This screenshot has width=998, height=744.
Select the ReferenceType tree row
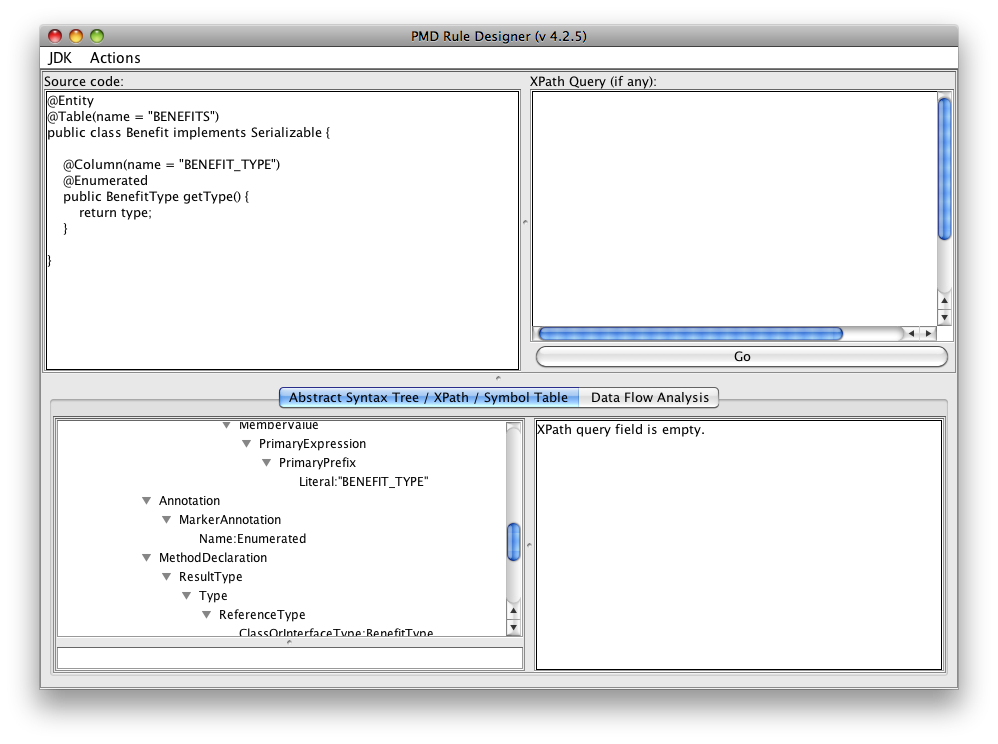(x=262, y=615)
